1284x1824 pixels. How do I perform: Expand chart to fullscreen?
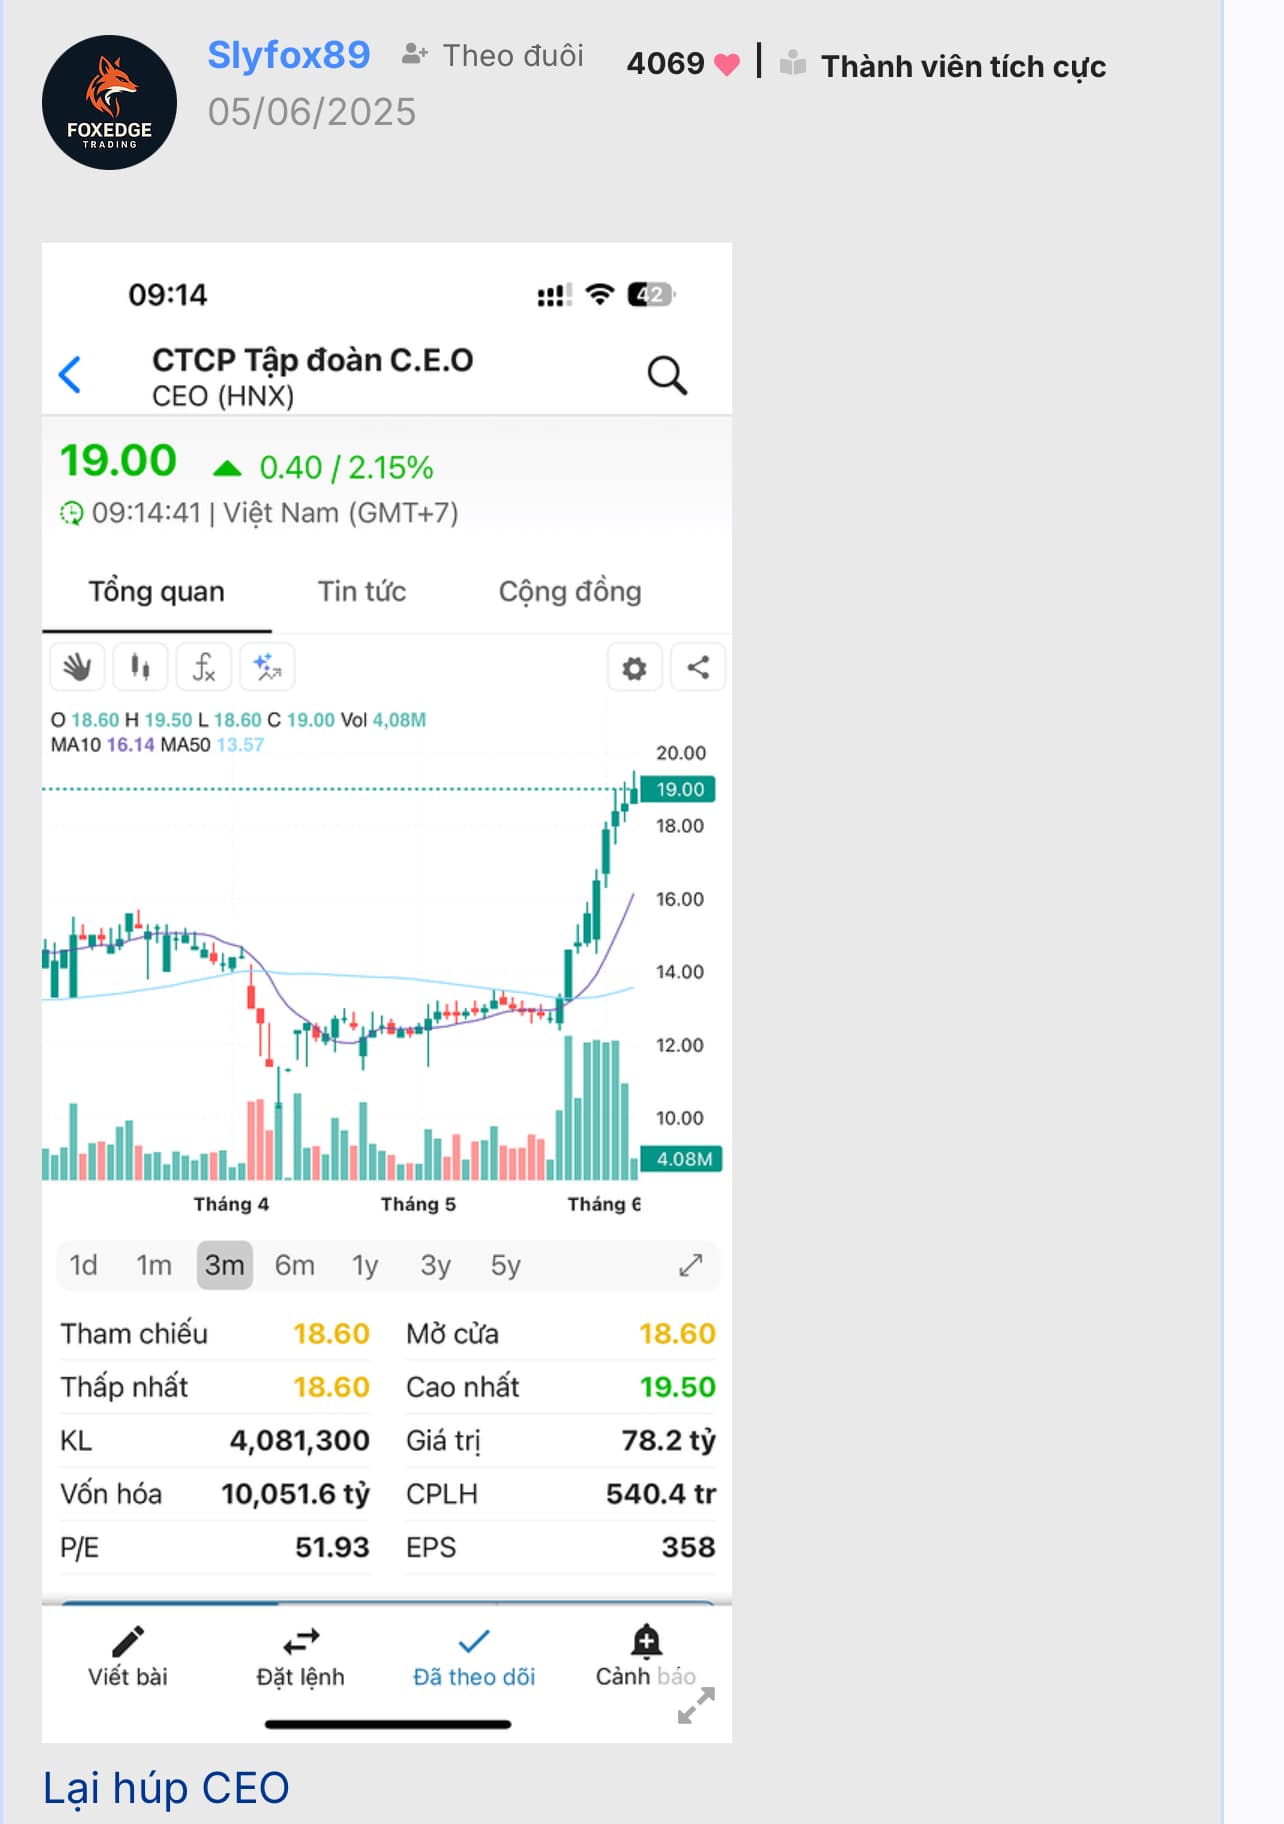[691, 1265]
